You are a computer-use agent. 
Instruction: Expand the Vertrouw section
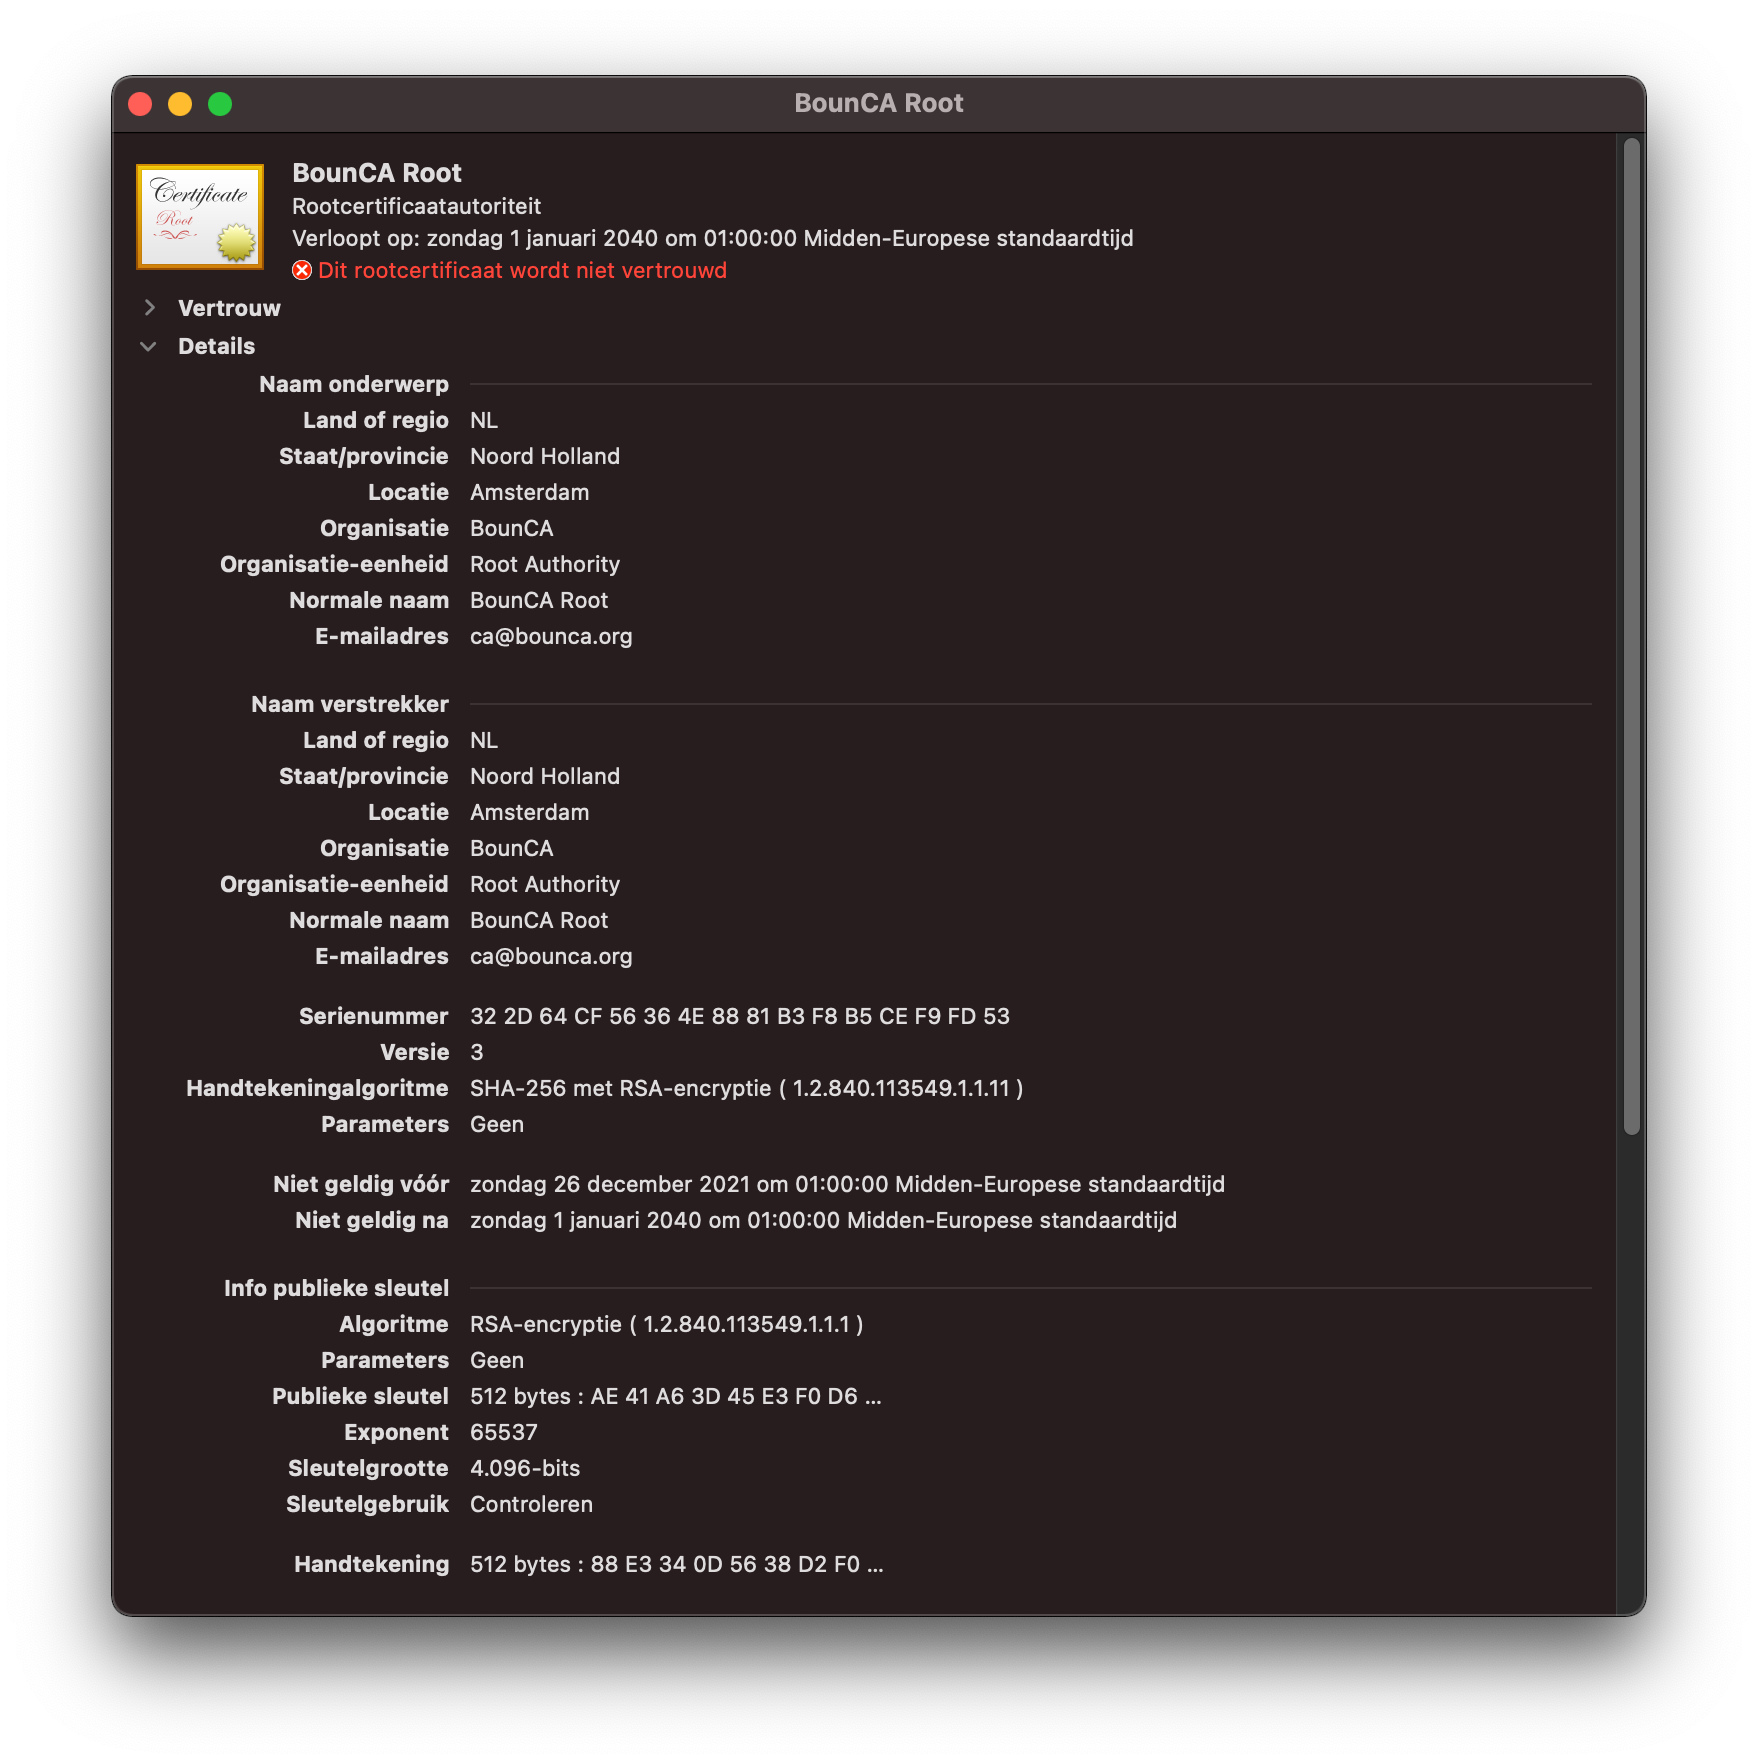[x=150, y=308]
